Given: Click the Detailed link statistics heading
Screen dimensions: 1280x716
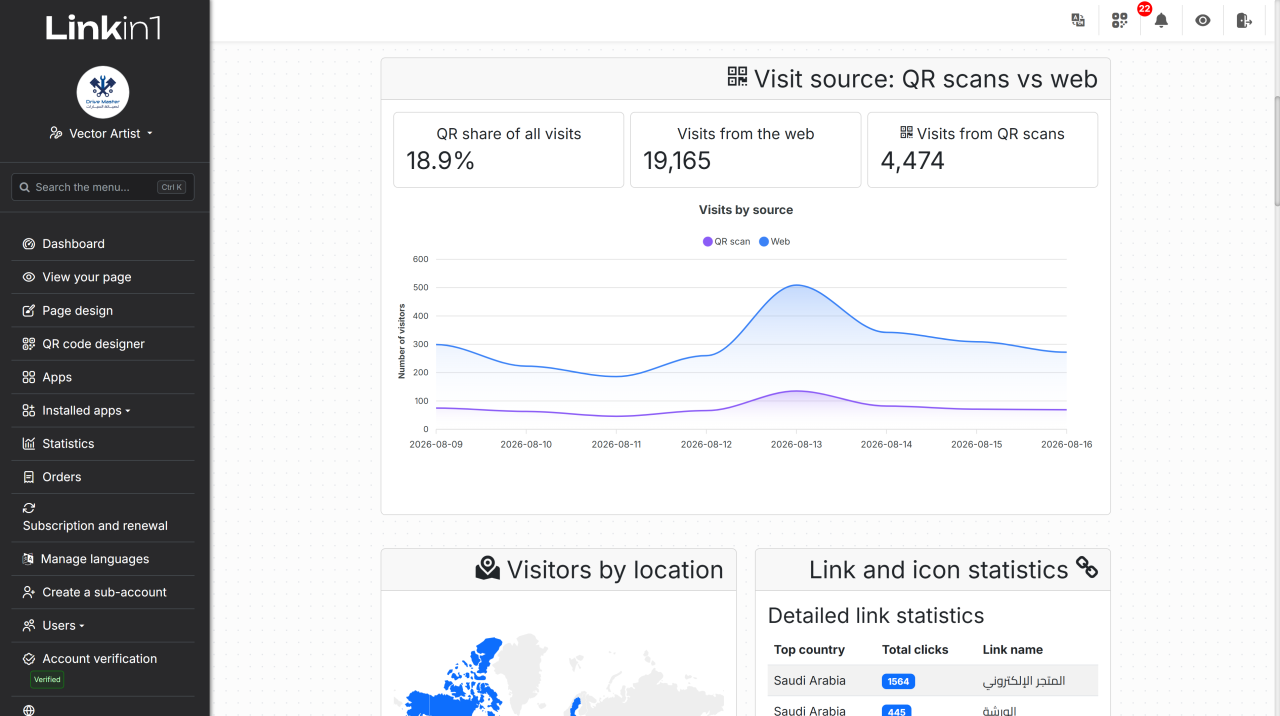Looking at the screenshot, I should point(876,616).
